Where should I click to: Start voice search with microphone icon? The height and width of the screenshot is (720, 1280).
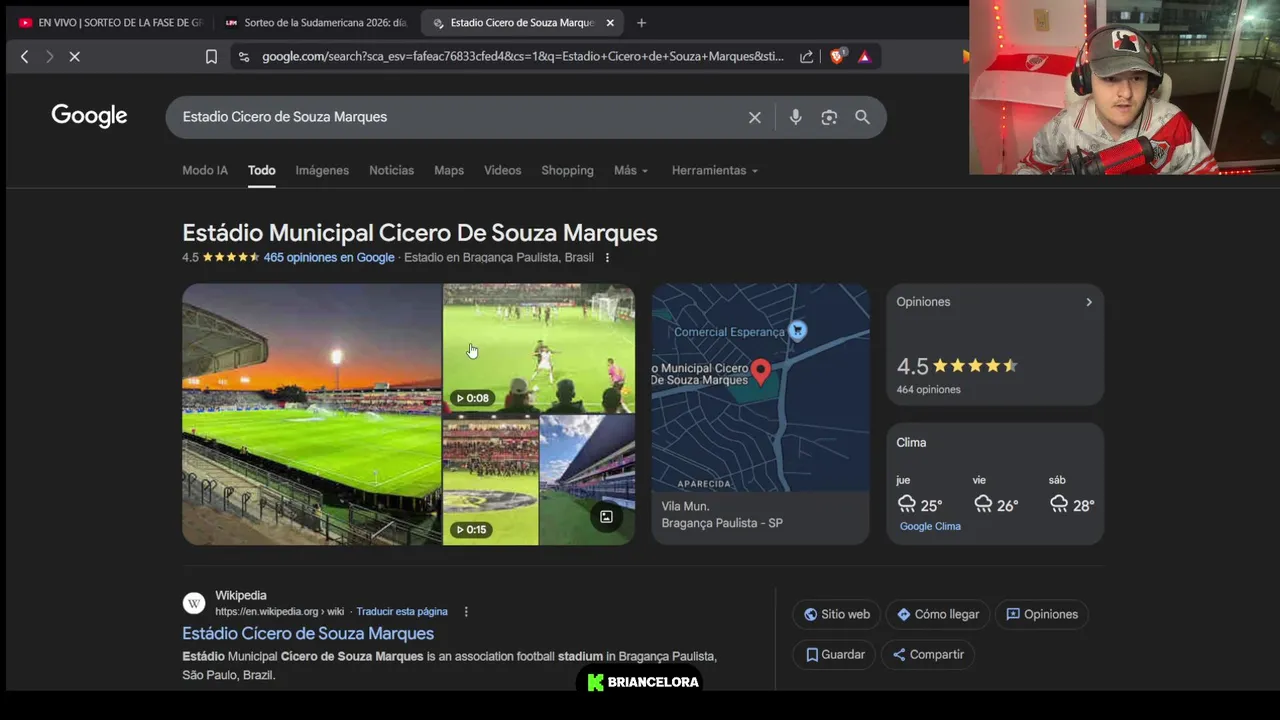click(795, 117)
